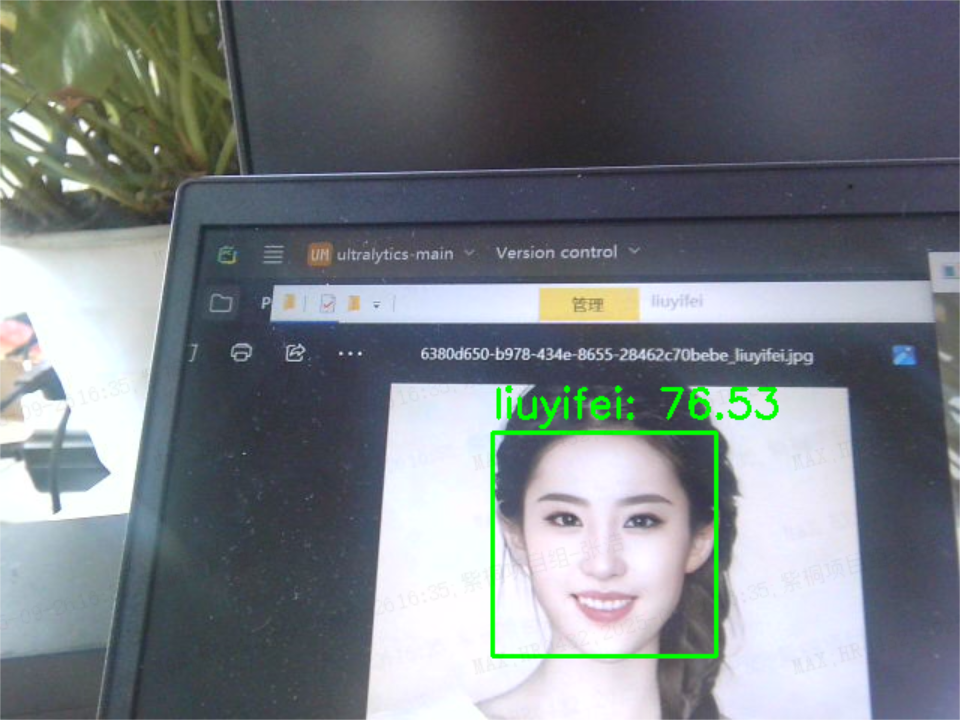Open the PyCharm application logo menu
The image size is (960, 720).
tap(228, 254)
